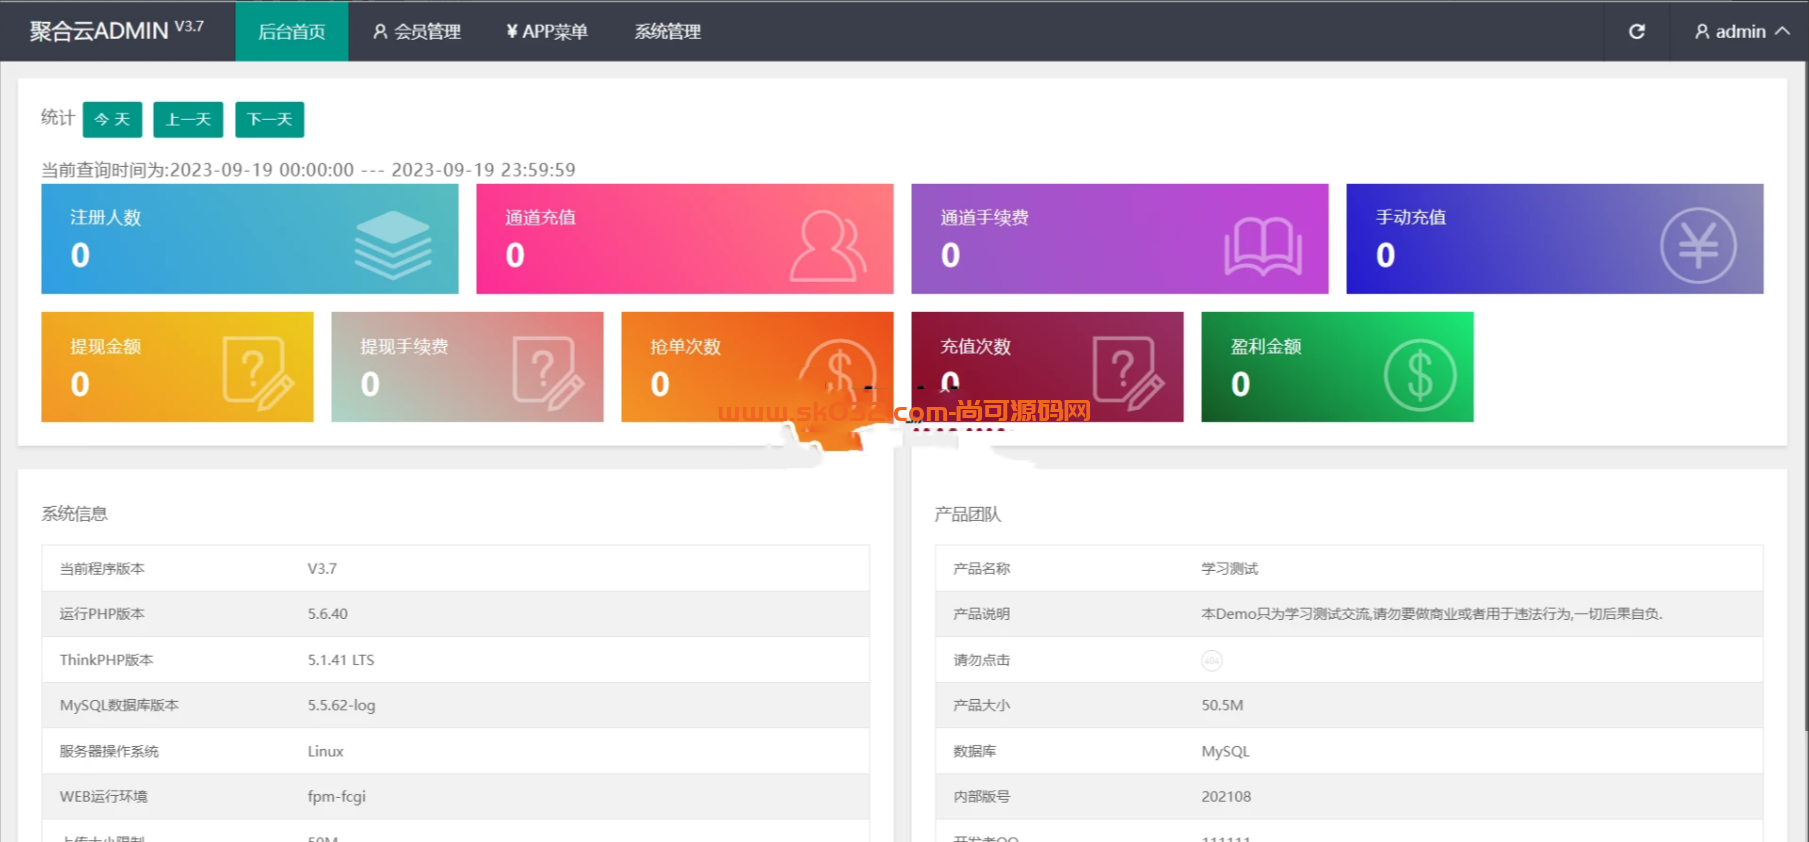Click the user icon beside admin

1702,32
